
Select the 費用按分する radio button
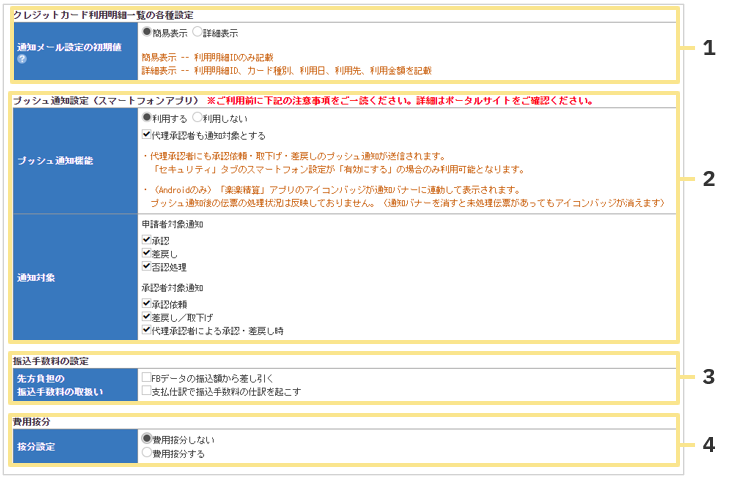[x=147, y=452]
